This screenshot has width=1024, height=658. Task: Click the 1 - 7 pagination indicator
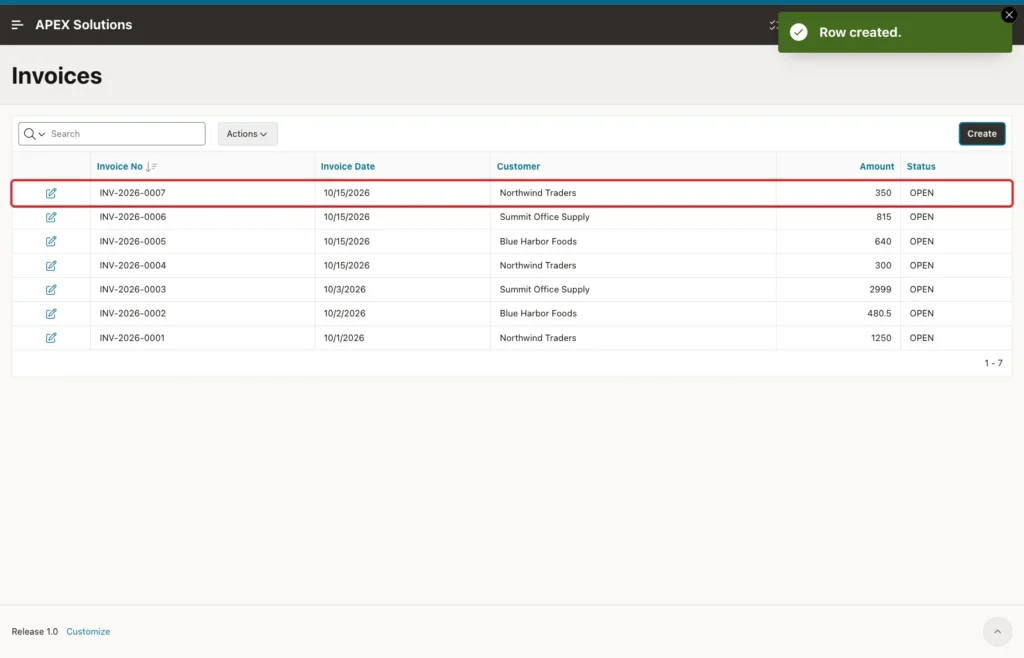click(993, 363)
